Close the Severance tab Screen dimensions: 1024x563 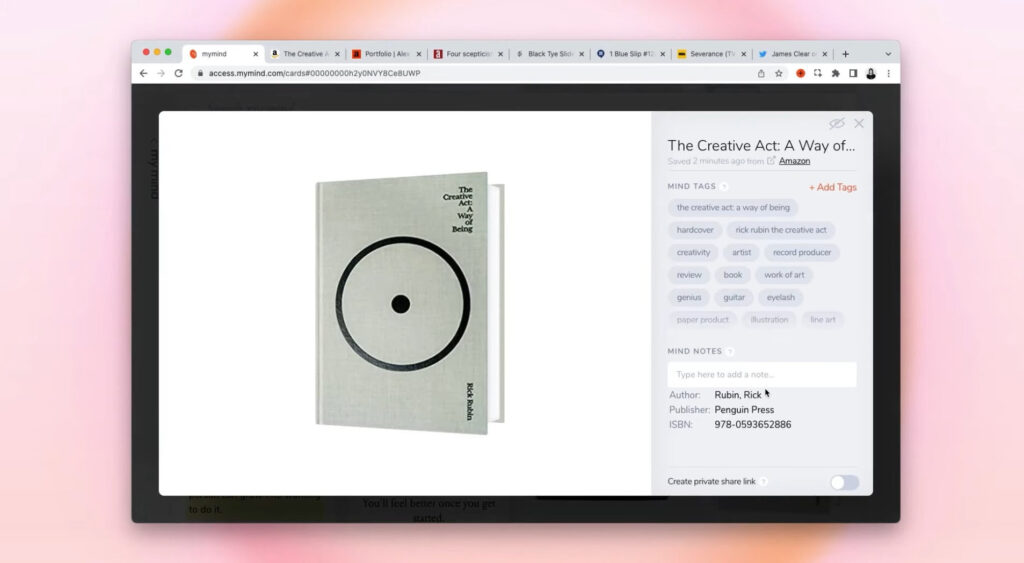pos(743,54)
